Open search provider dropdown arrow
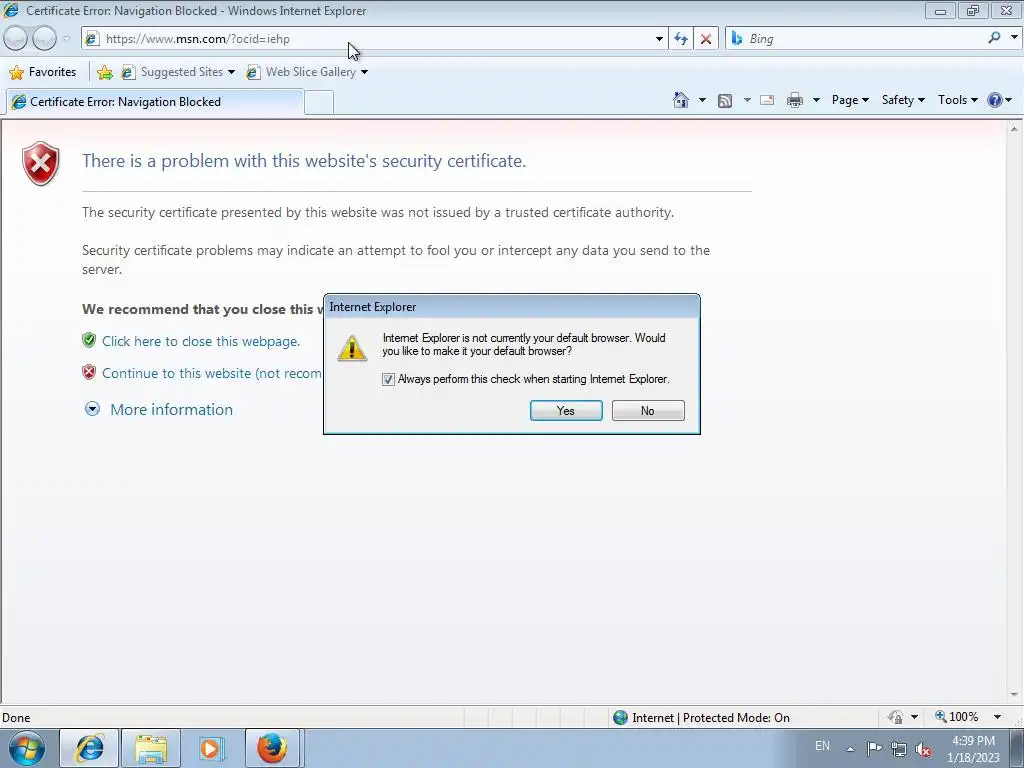Viewport: 1024px width, 768px height. [x=1014, y=38]
